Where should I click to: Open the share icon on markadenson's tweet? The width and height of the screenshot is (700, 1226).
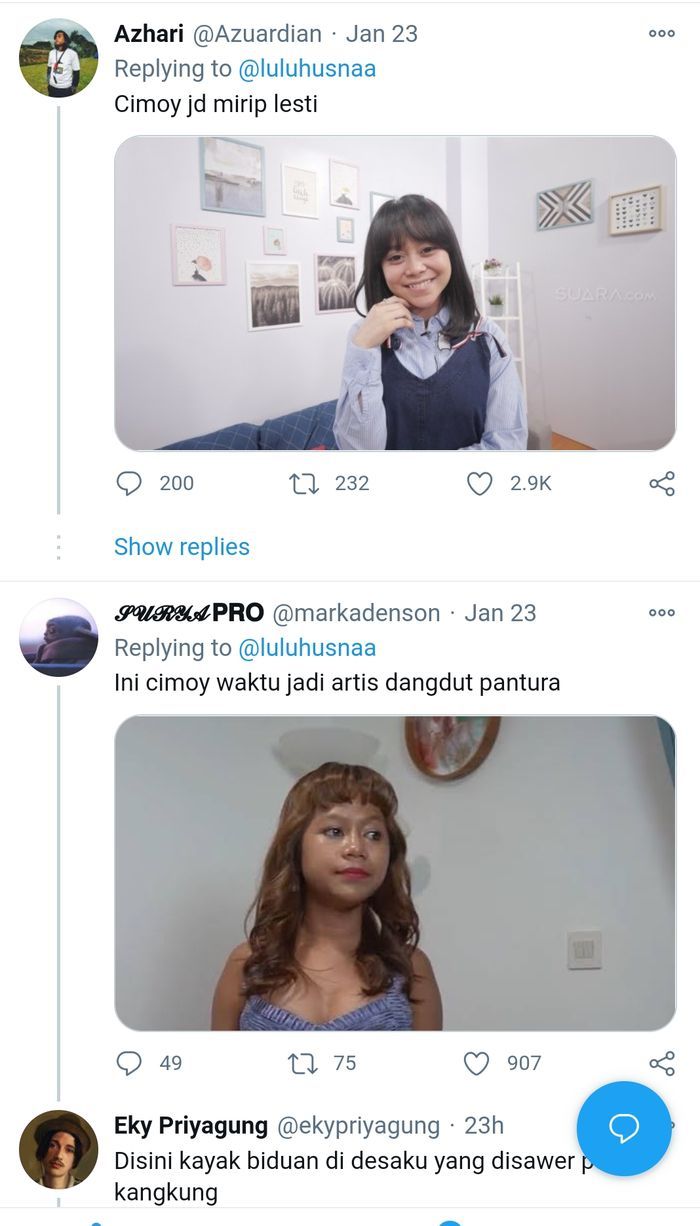[660, 1064]
